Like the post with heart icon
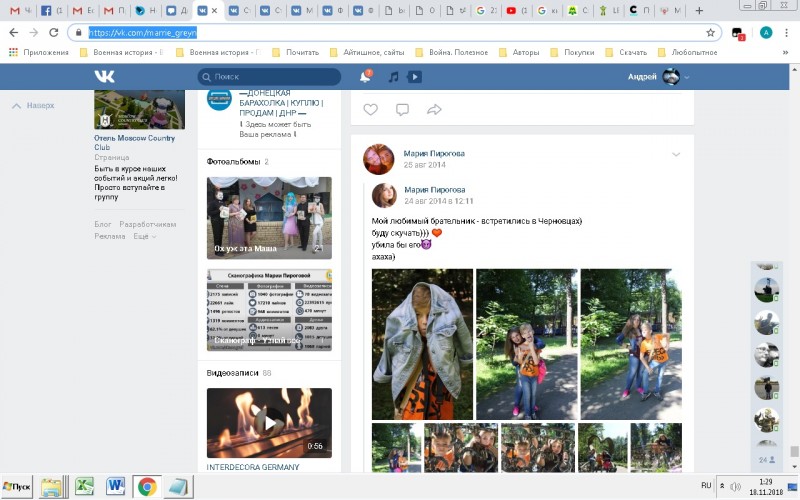The height and width of the screenshot is (500, 800). point(370,109)
